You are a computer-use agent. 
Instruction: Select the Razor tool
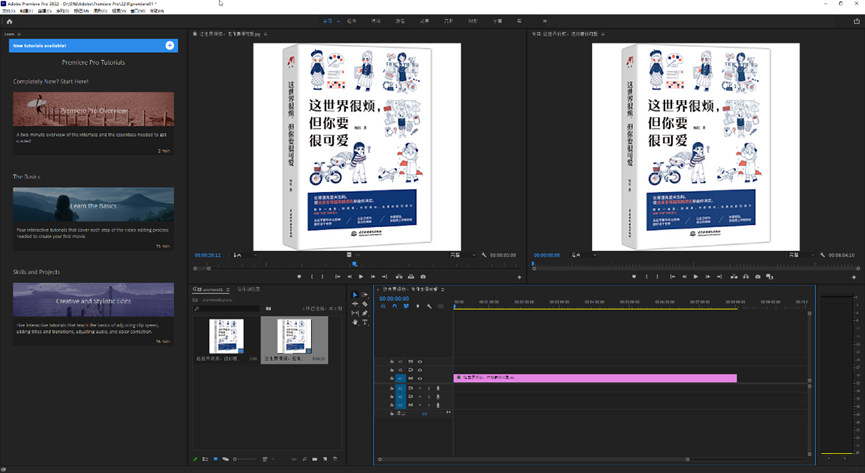point(365,304)
